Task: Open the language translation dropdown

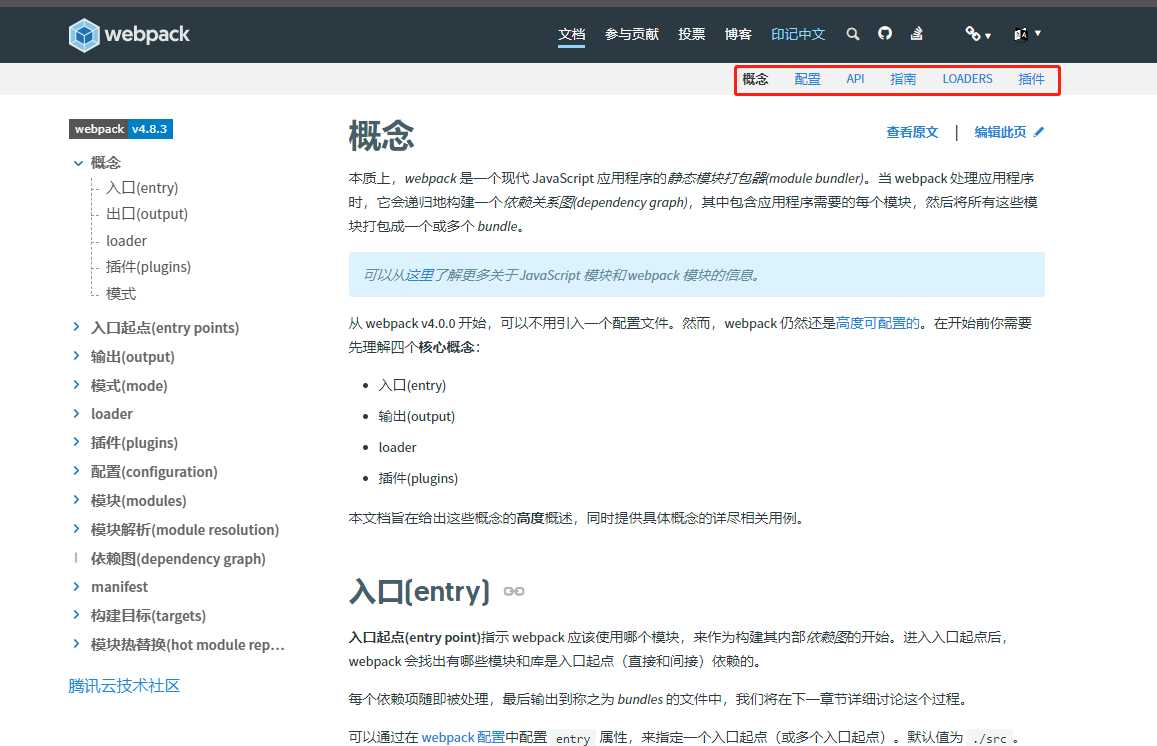Action: [1026, 34]
